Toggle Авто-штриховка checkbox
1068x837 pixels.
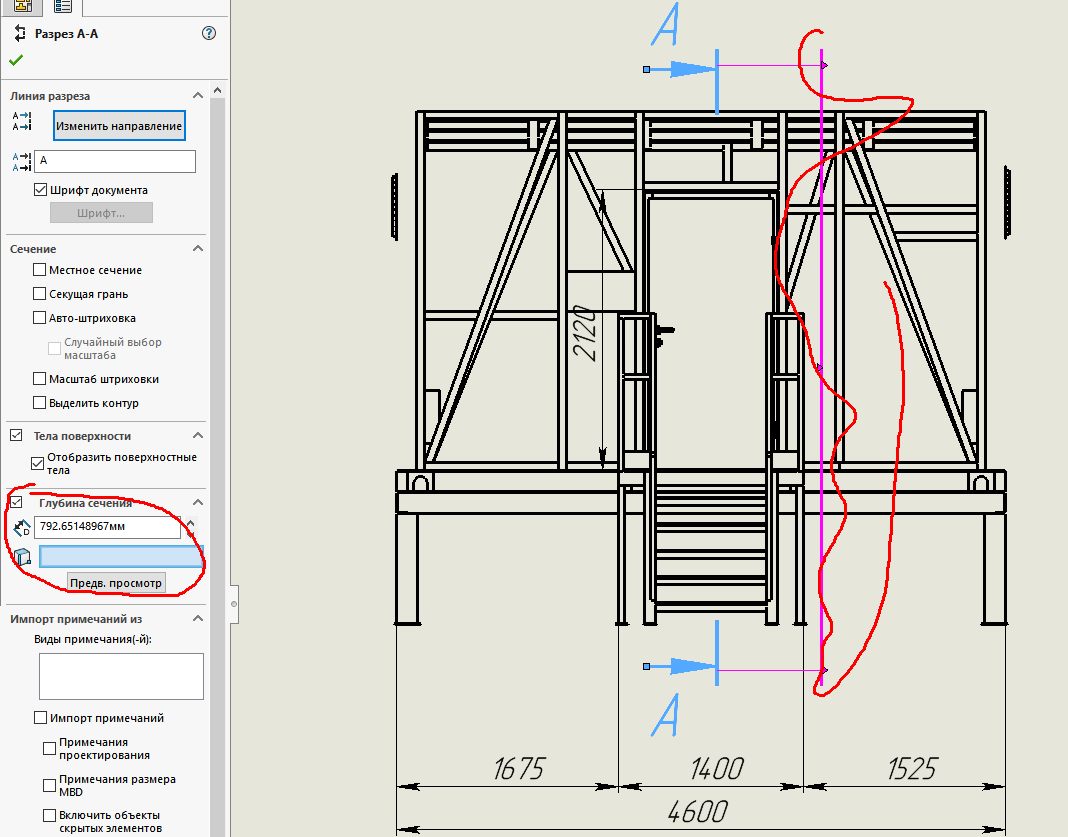(x=40, y=318)
